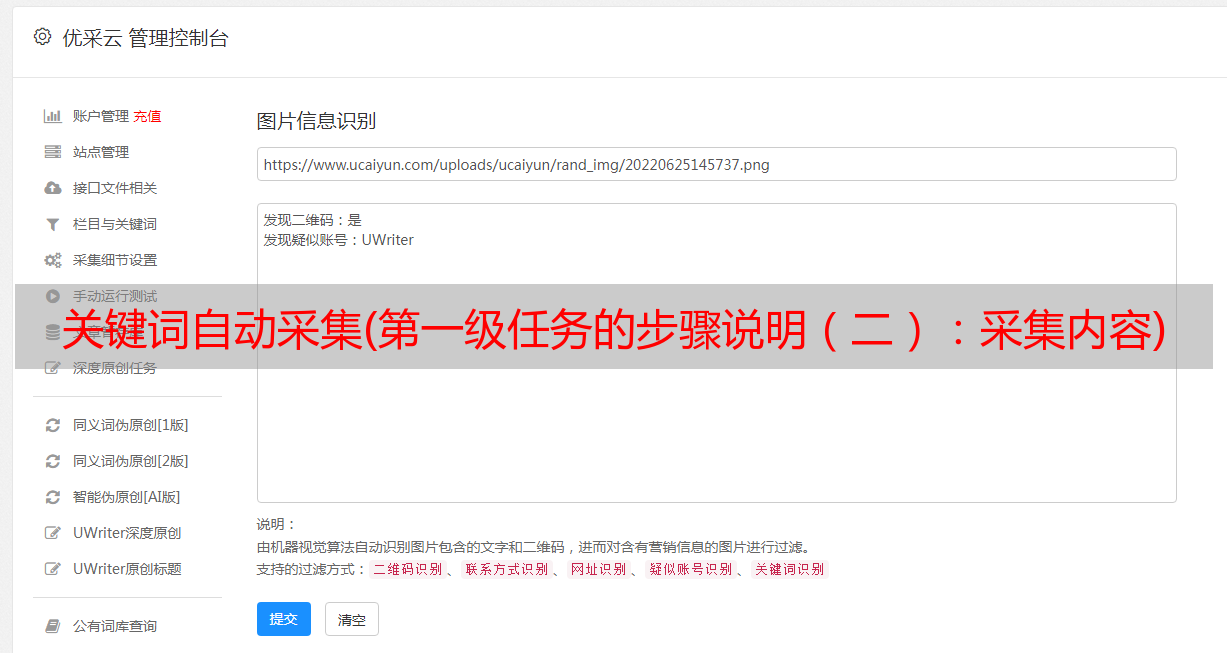Click the edit icon for UWriter原创标题
Screen dimensions: 1227x653
53,569
